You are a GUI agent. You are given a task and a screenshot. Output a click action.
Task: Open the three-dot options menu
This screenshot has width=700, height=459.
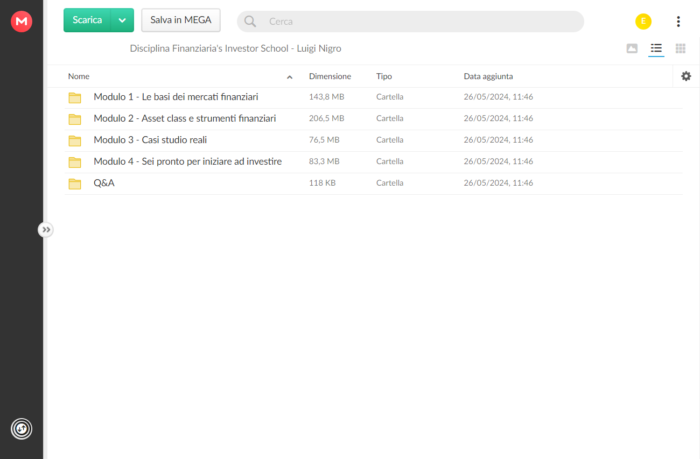[678, 21]
